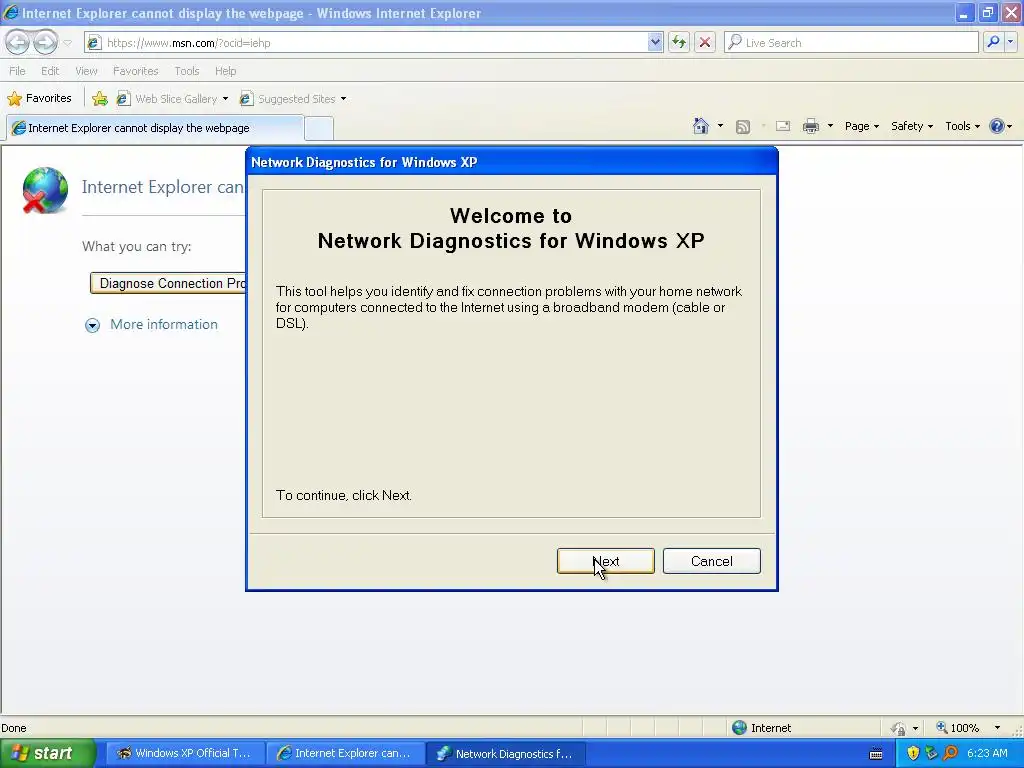Image resolution: width=1024 pixels, height=768 pixels.
Task: Open the Suggested Sites link
Action: pos(288,99)
